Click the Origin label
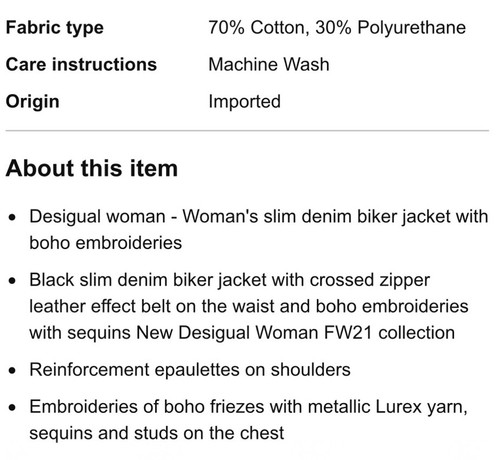This screenshot has width=500, height=460. 32,101
